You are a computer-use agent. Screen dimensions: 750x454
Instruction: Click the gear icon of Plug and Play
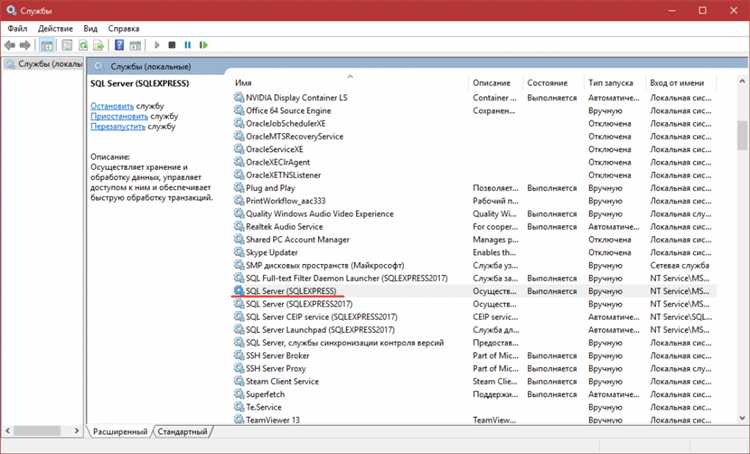pyautogui.click(x=239, y=188)
